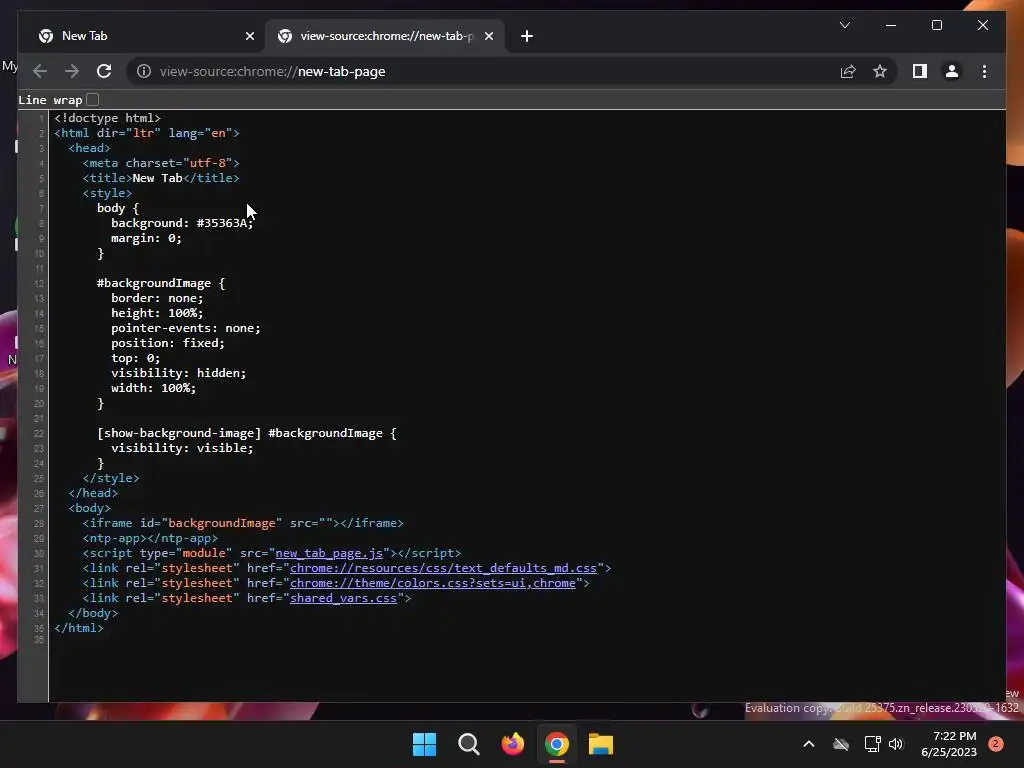Viewport: 1024px width, 768px height.
Task: Click the Chrome taskbar icon
Action: pos(556,744)
